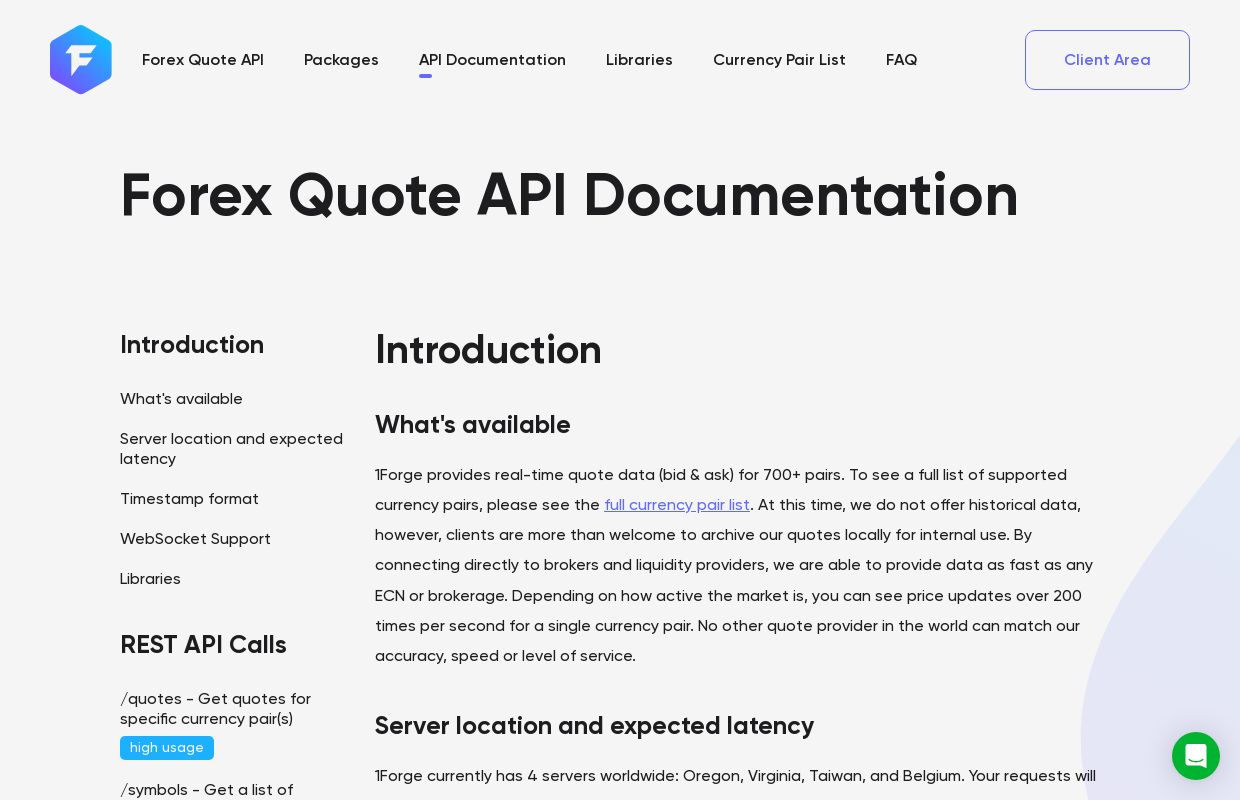1240x800 pixels.
Task: Follow the full currency pair list link
Action: [x=677, y=505]
